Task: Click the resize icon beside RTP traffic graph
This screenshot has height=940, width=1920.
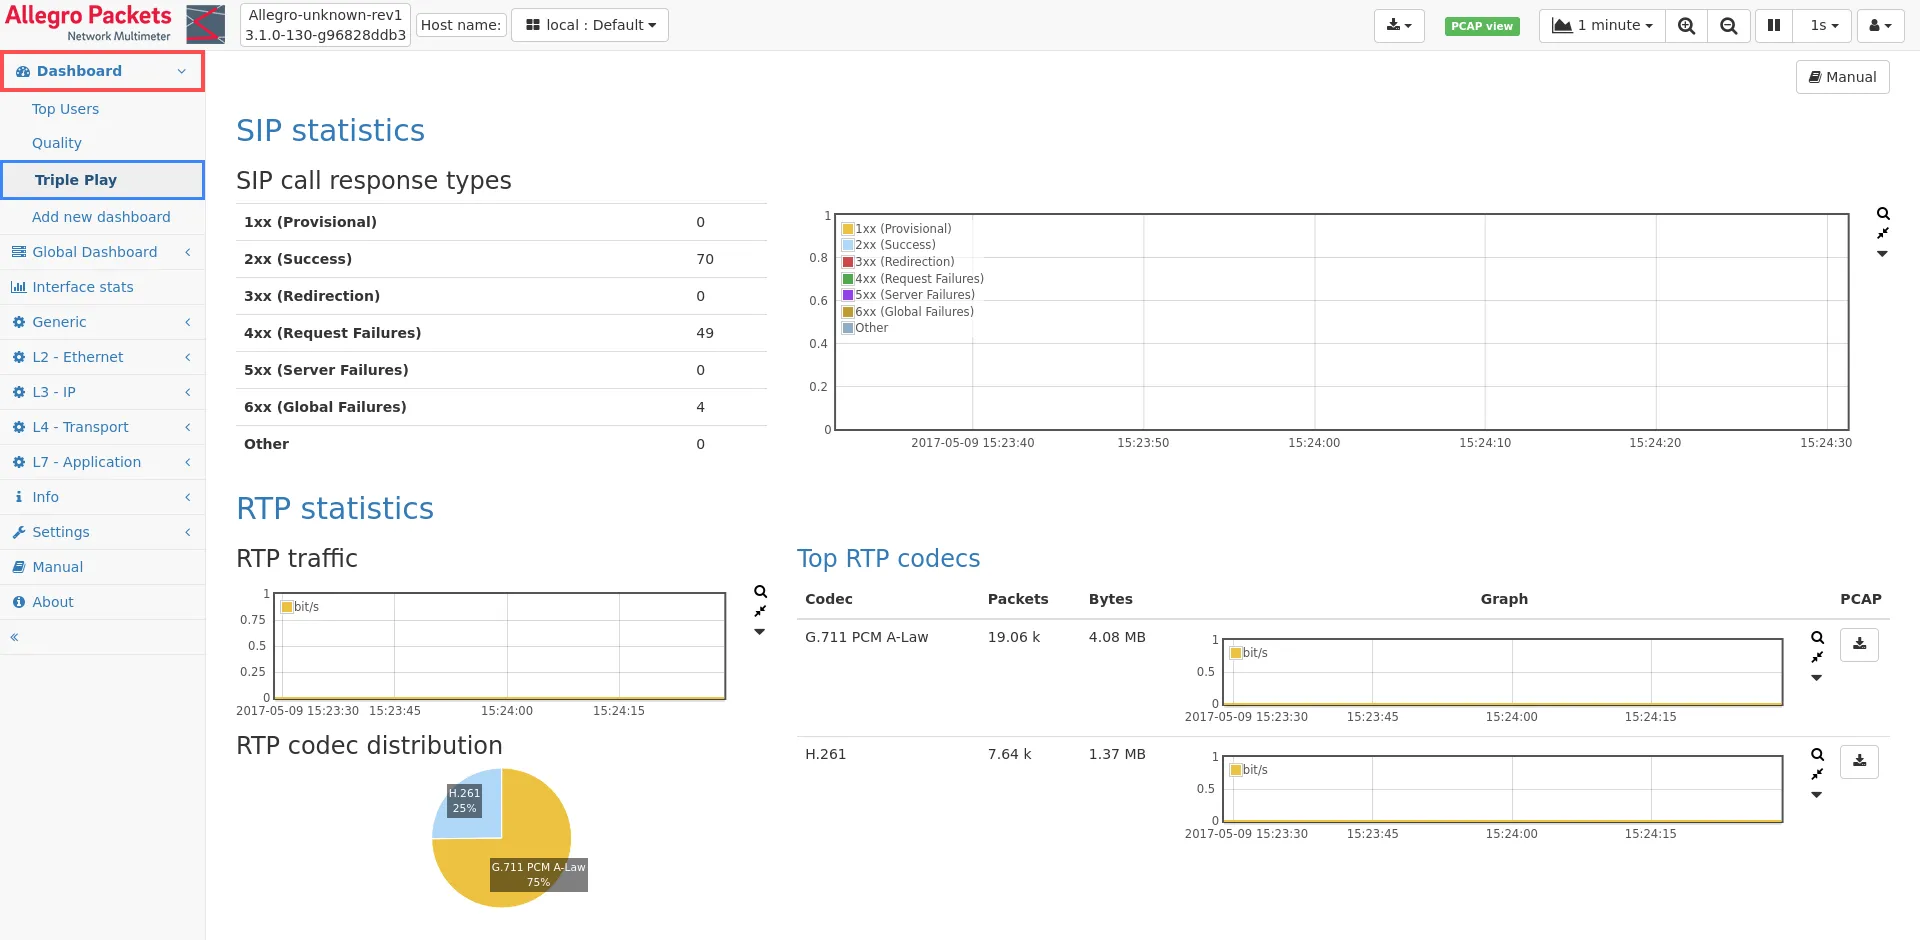Action: click(760, 611)
